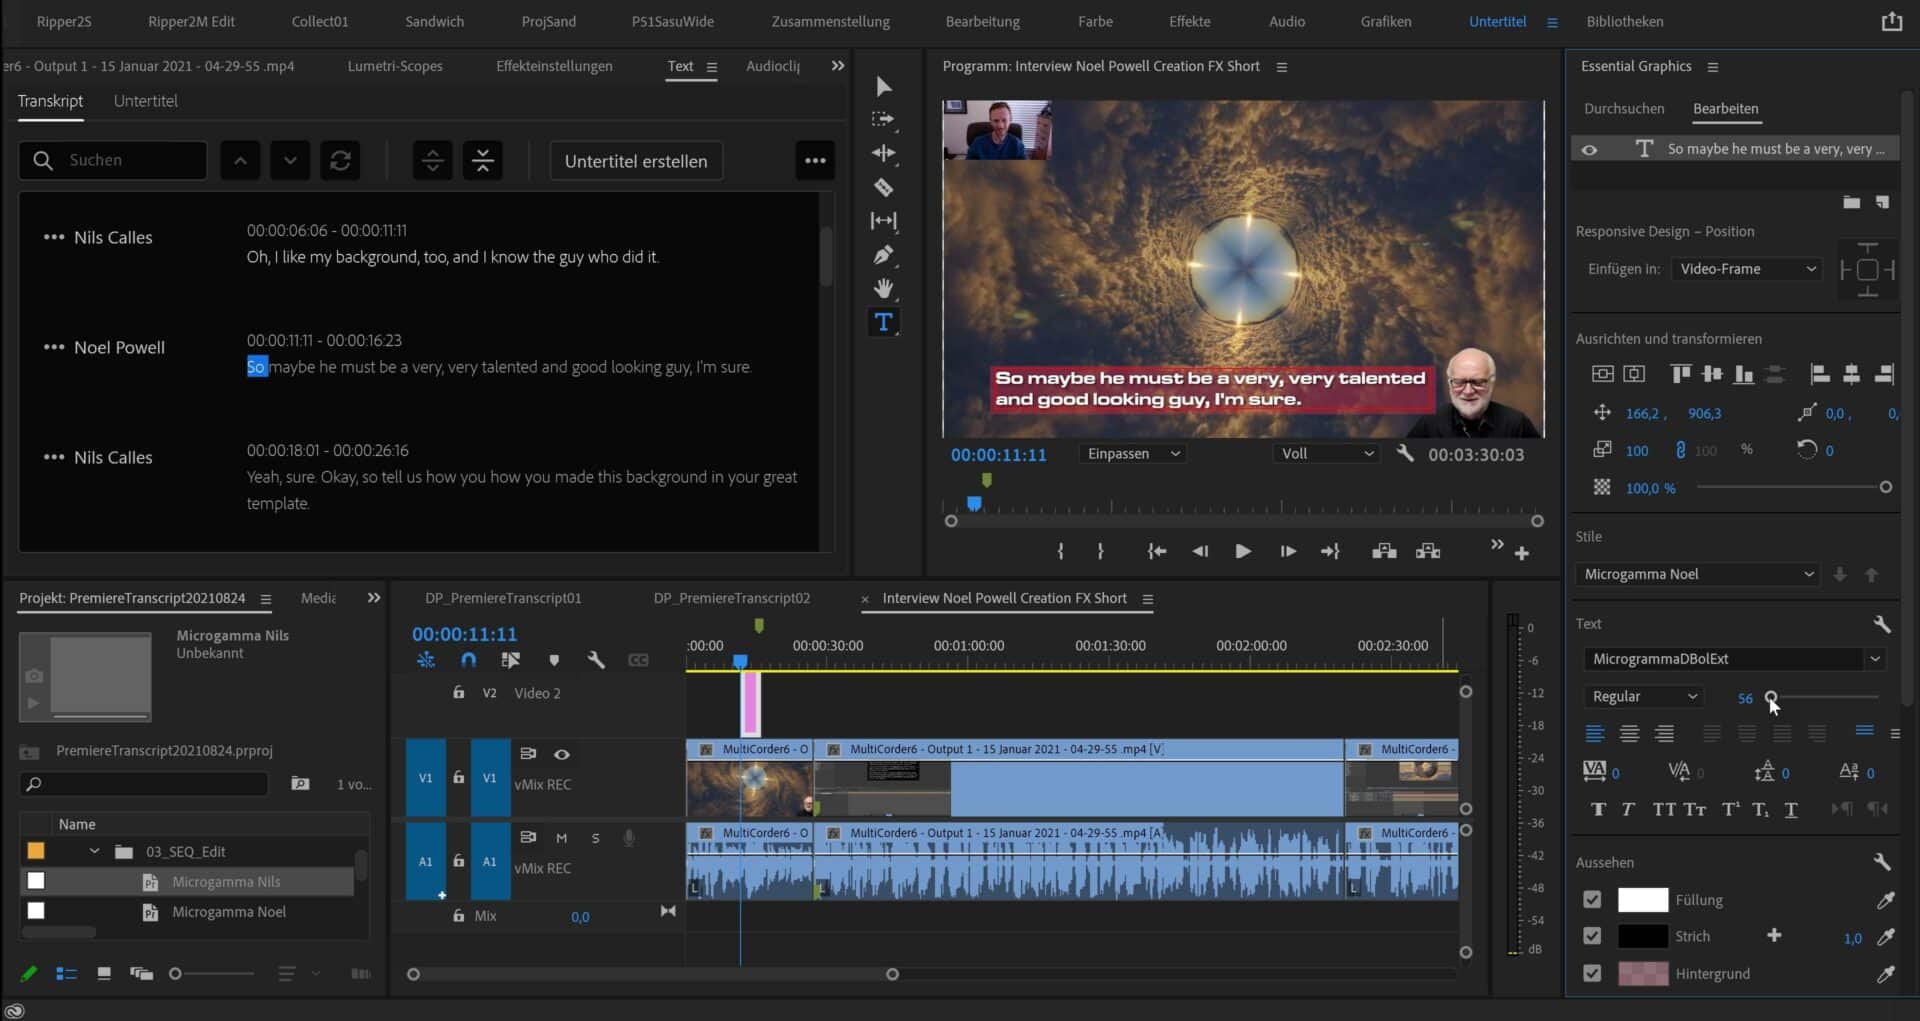The width and height of the screenshot is (1920, 1021).
Task: Open the Microgamma Noel style dropdown
Action: 1697,574
